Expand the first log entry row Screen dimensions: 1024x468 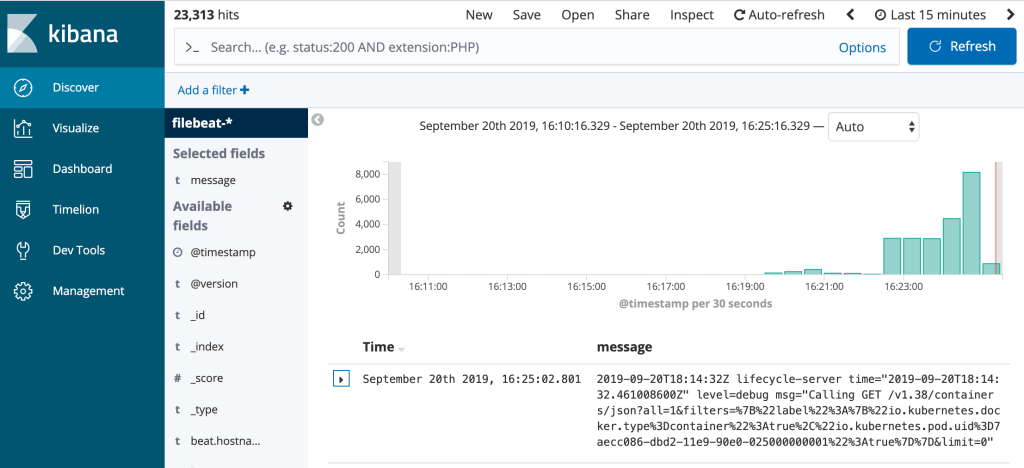coord(341,379)
